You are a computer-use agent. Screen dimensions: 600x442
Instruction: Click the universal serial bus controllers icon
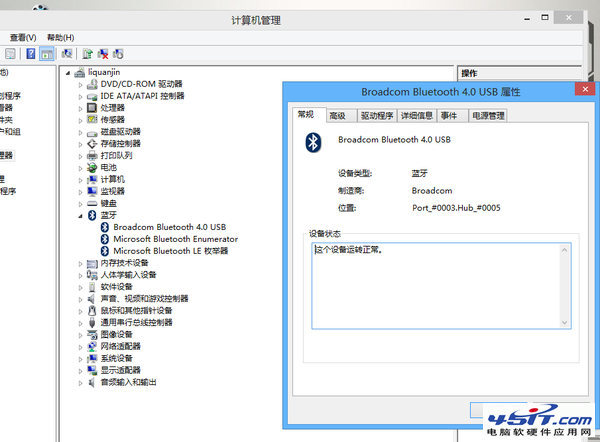point(92,323)
